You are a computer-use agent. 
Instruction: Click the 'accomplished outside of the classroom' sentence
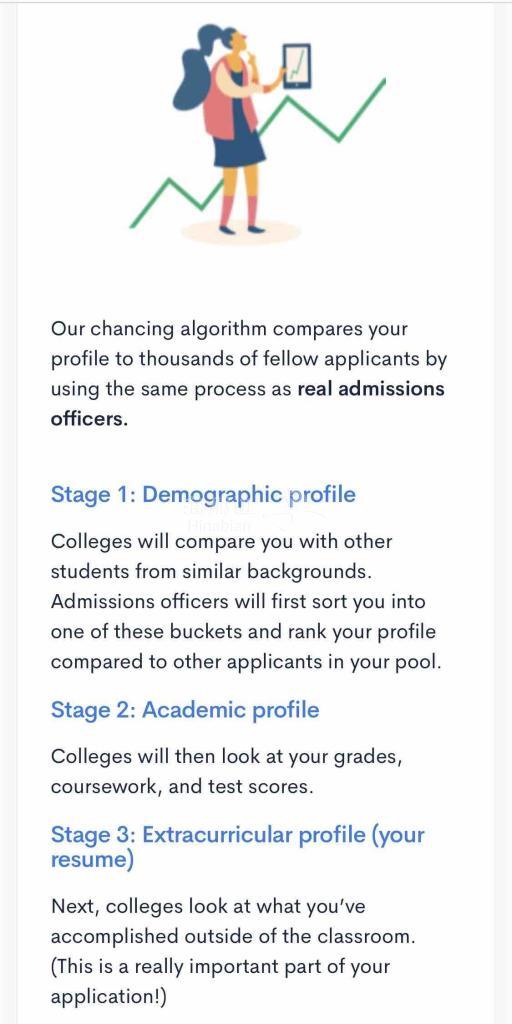pos(233,921)
